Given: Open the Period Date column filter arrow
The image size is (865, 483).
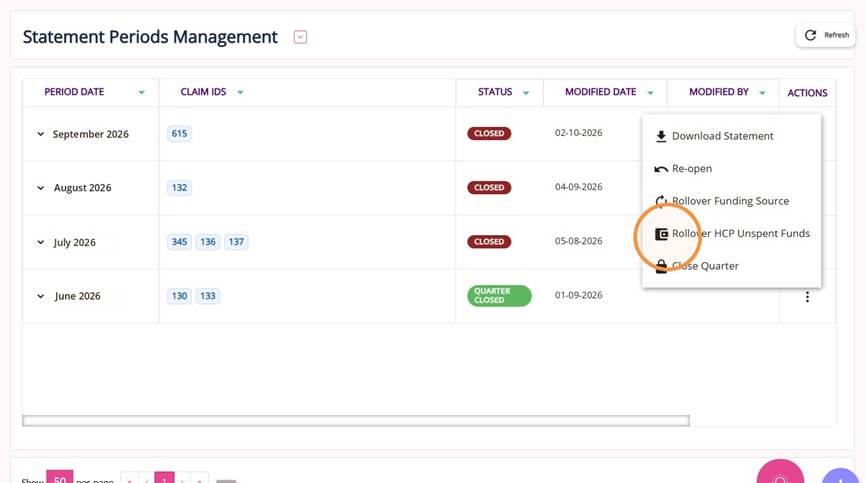Looking at the screenshot, I should [x=141, y=93].
